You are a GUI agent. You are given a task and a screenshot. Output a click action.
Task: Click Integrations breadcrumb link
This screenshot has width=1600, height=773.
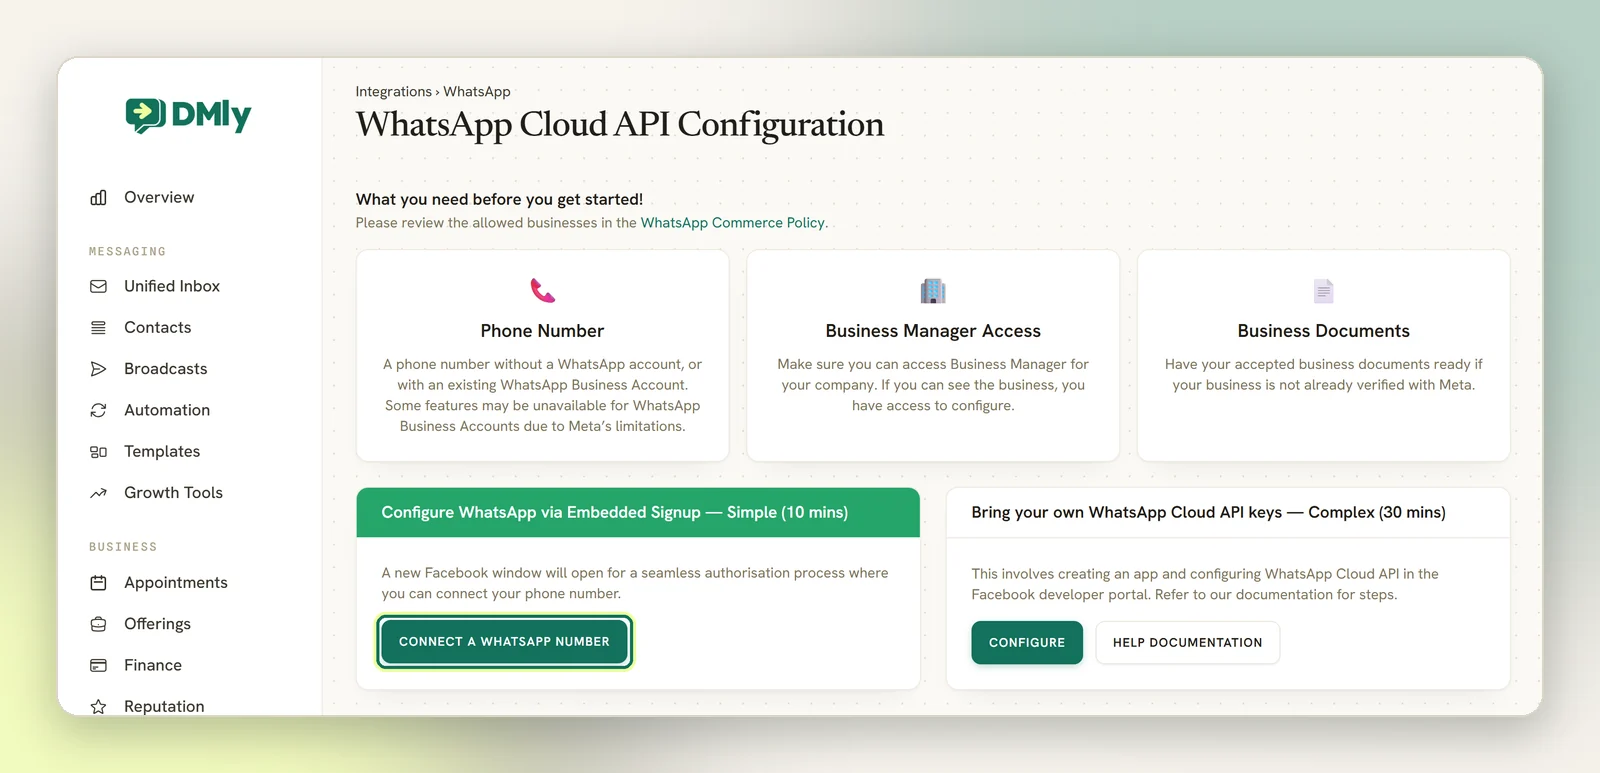coord(394,91)
